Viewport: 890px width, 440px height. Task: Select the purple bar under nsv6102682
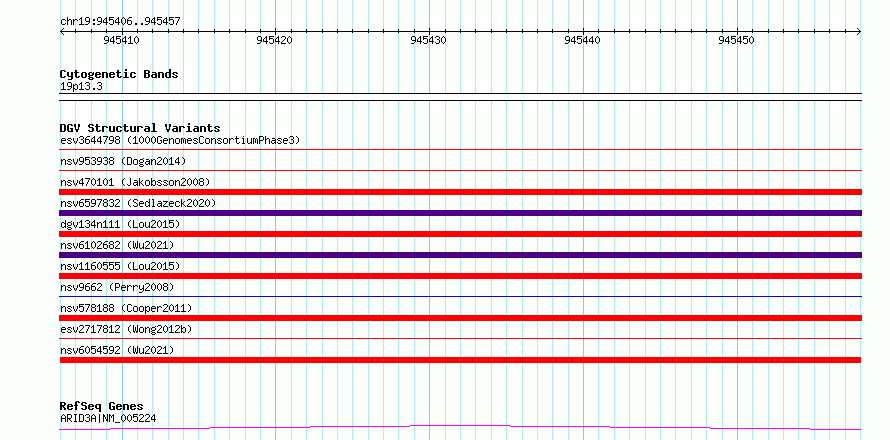point(461,255)
